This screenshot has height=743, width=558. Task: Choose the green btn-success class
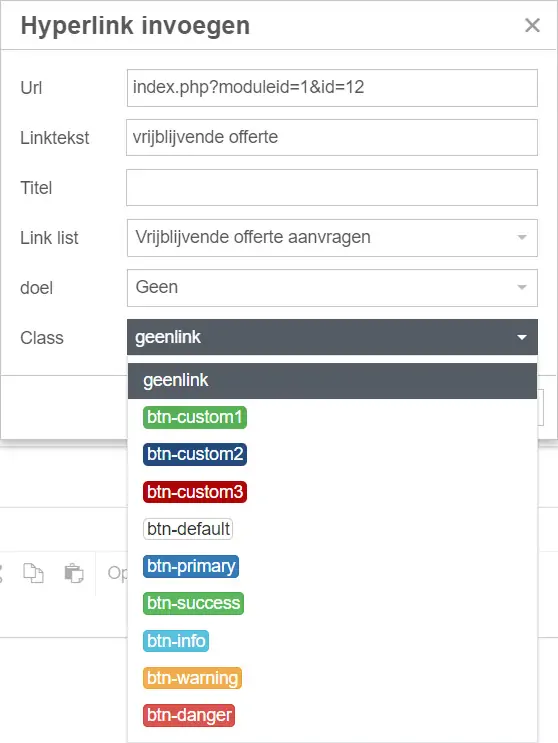click(193, 603)
